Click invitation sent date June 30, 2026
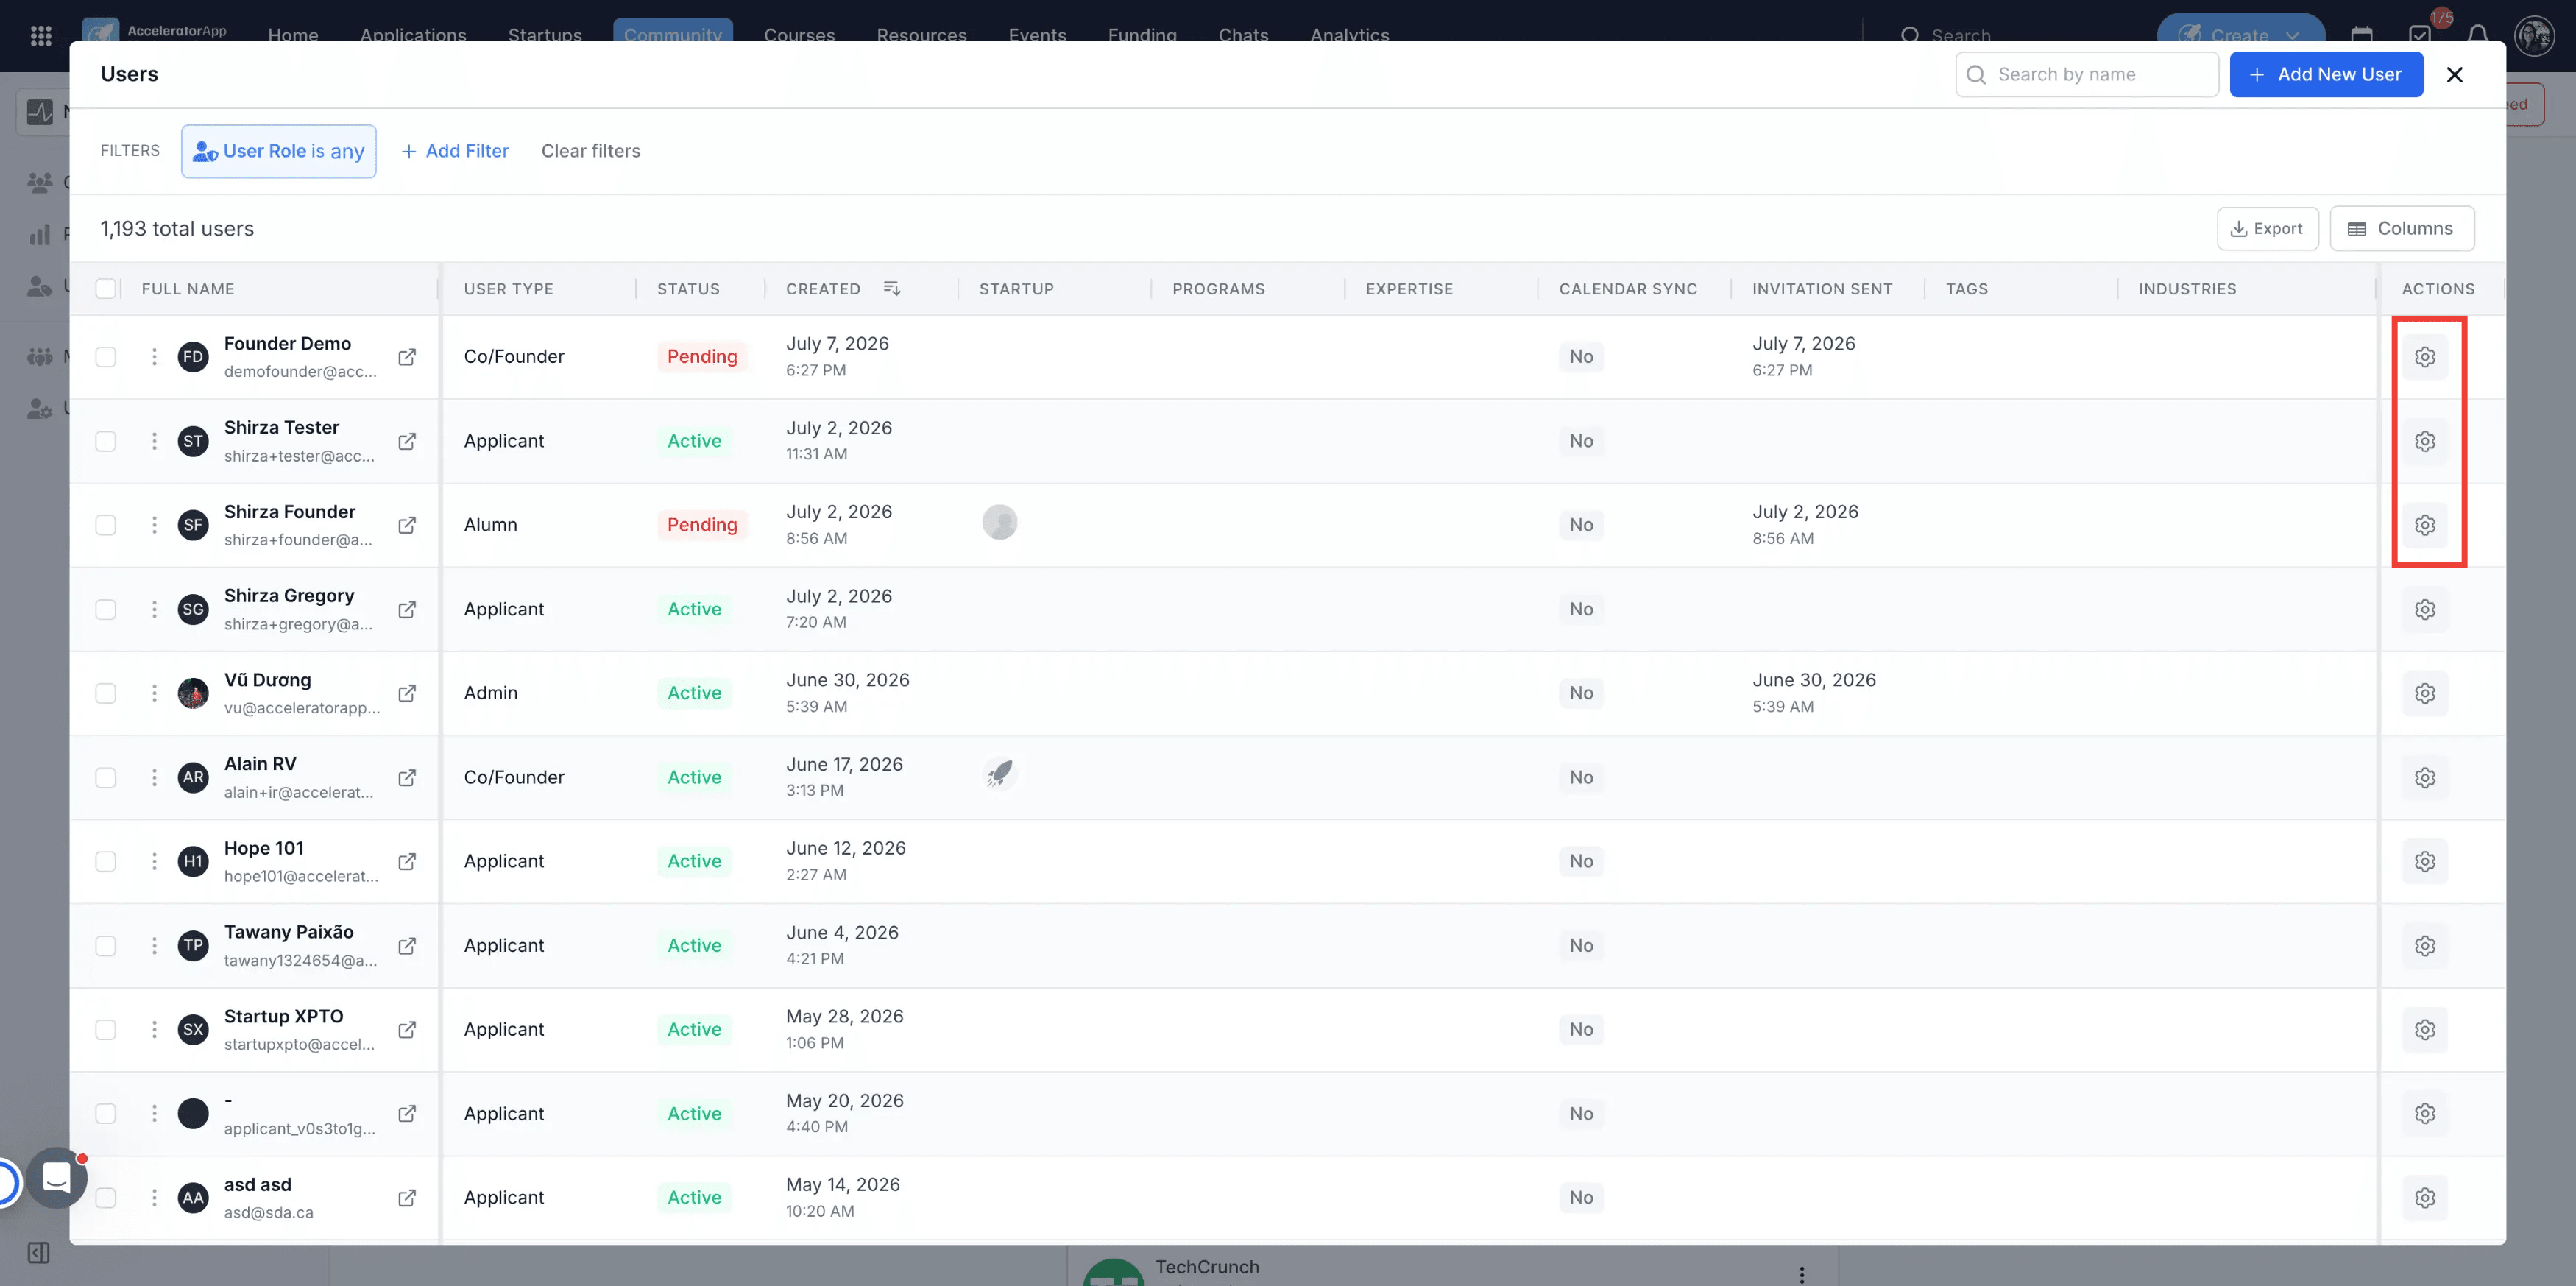Image resolution: width=2576 pixels, height=1286 pixels. coord(1813,680)
